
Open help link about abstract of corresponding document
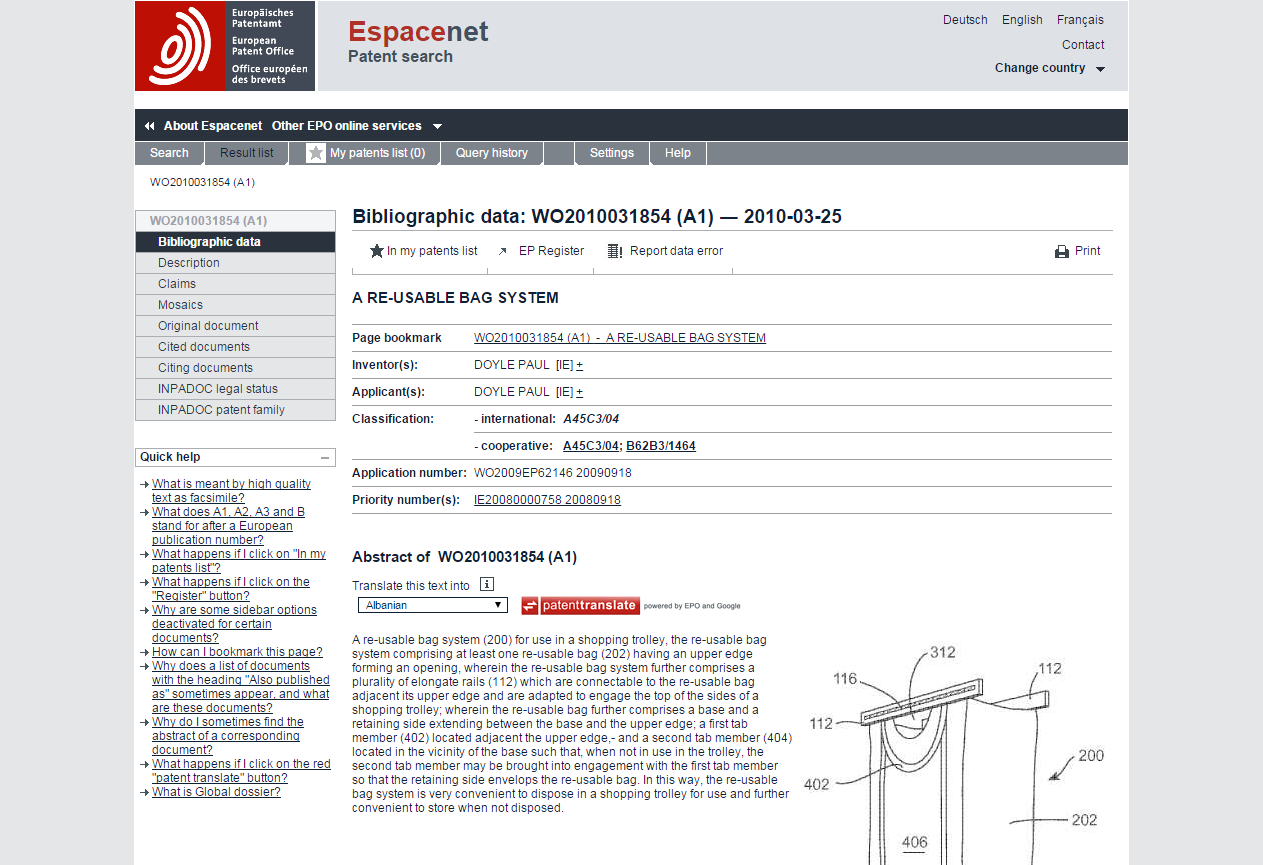(x=228, y=736)
